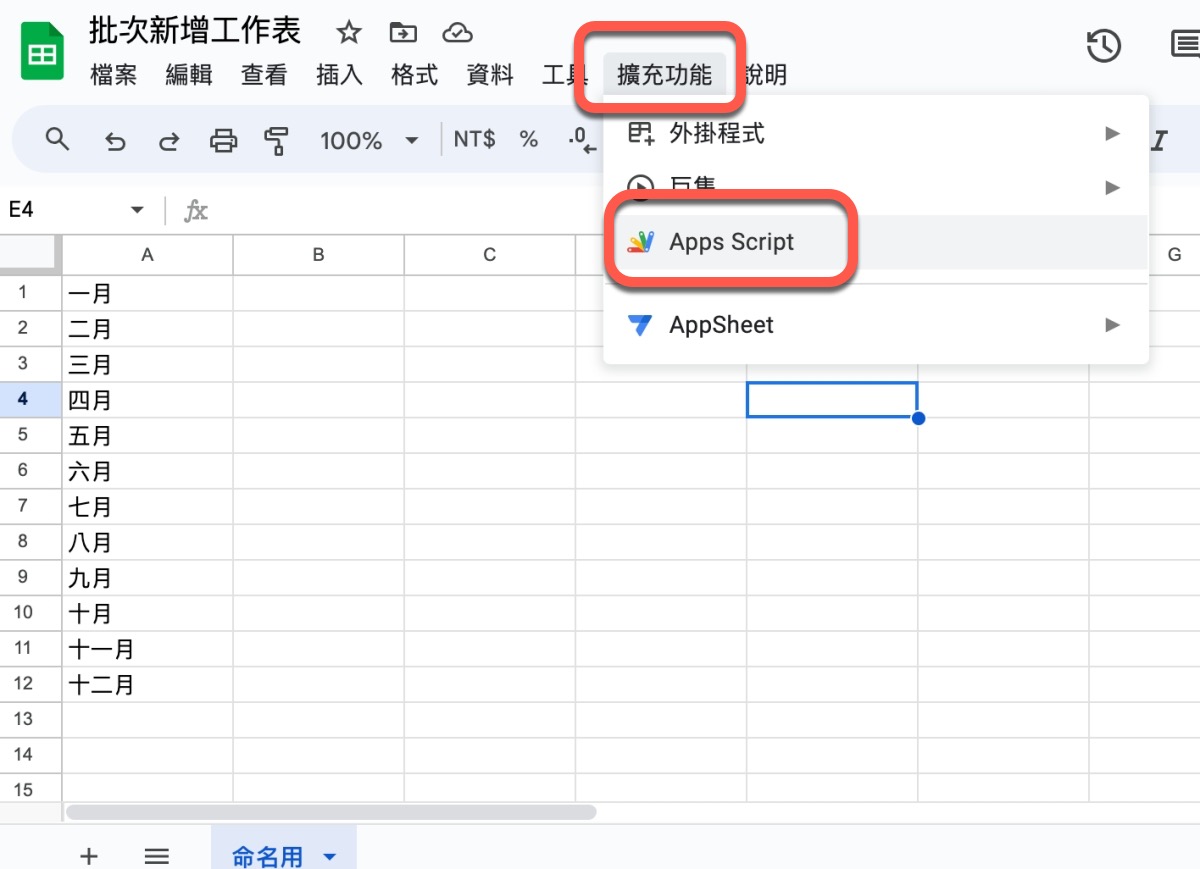Screen dimensions: 1200x869
Task: Star the document with the star icon
Action: tap(348, 33)
